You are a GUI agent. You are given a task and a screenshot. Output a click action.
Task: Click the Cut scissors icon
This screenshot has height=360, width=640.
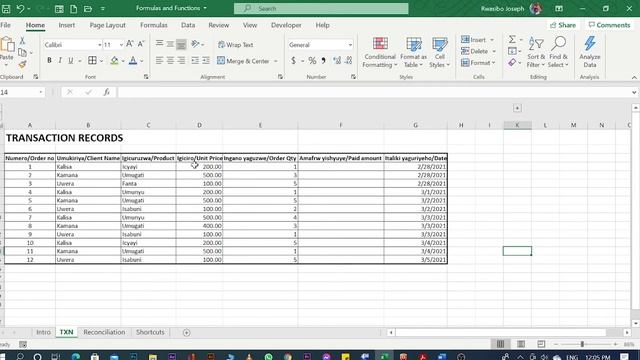[22, 41]
